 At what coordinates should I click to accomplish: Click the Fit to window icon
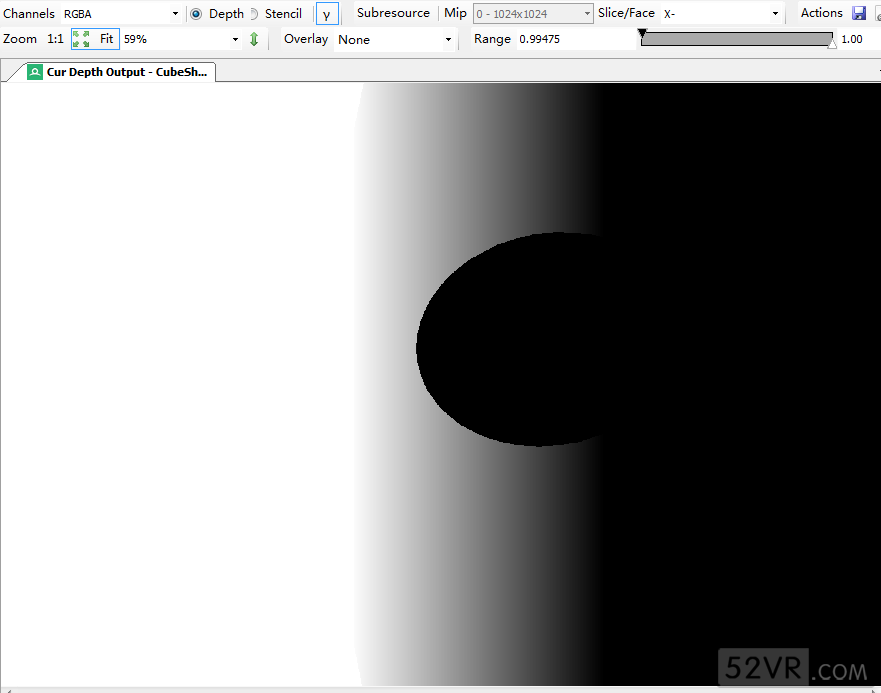pos(81,39)
